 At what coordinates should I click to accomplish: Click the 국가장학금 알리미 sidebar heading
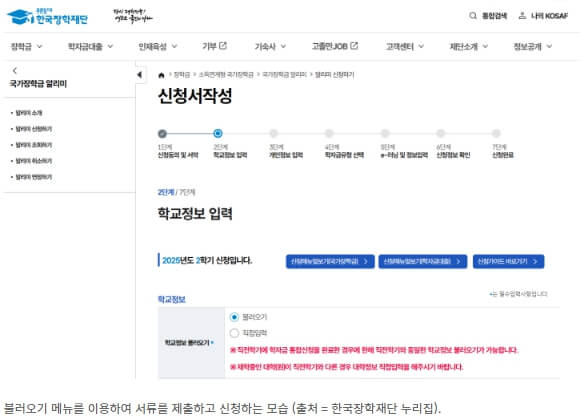[x=38, y=84]
